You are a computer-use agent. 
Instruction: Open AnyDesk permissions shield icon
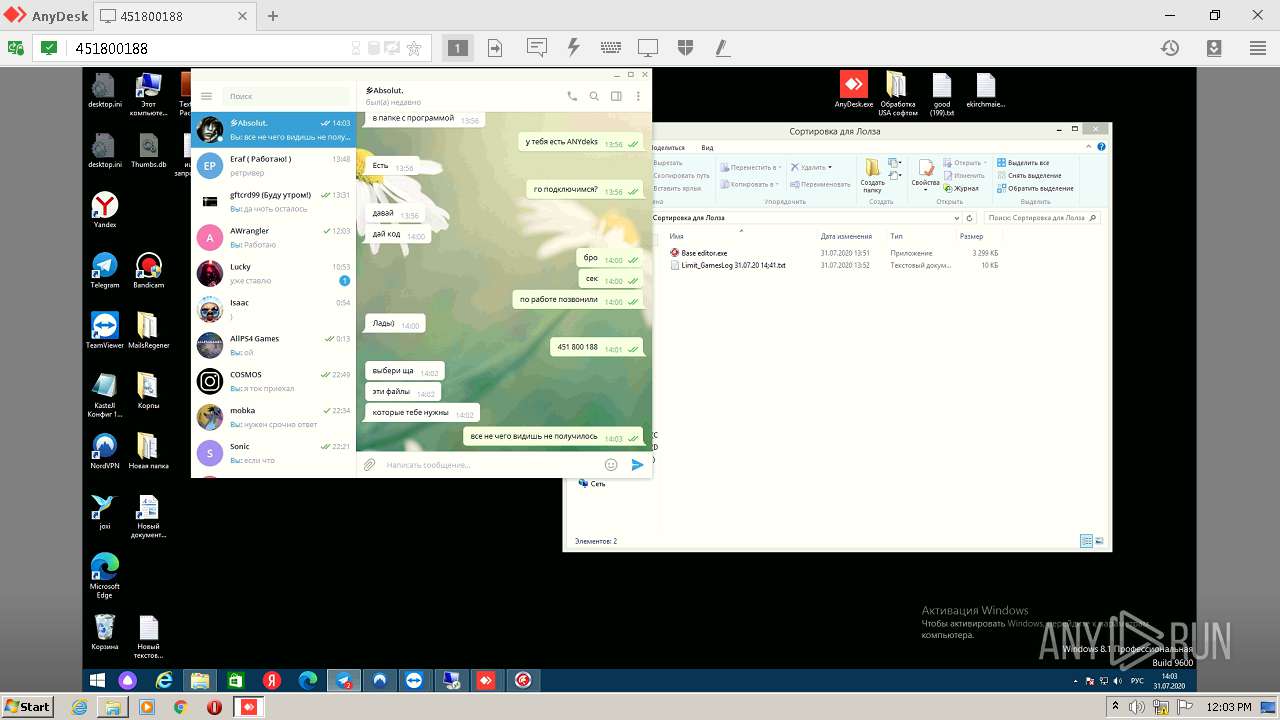tap(685, 48)
